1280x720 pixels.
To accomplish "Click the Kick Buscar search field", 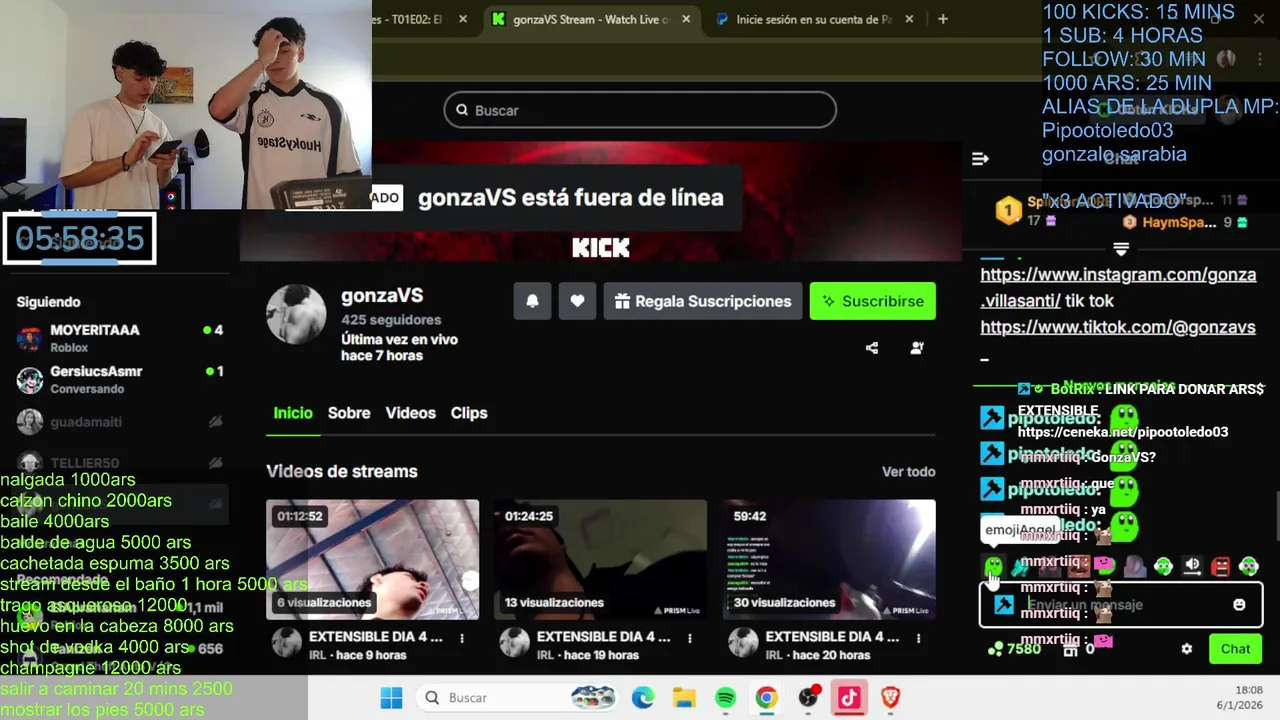I will [640, 110].
